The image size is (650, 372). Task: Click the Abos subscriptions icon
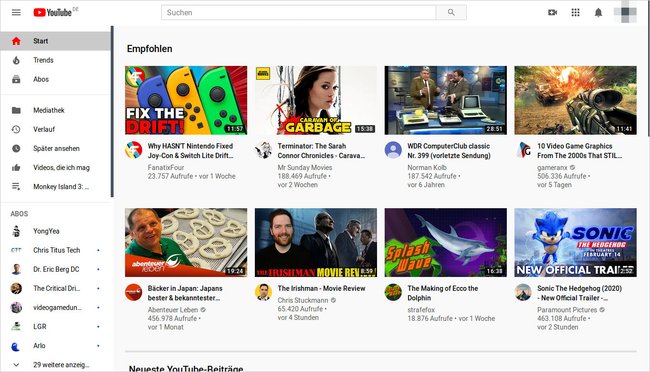click(x=16, y=79)
